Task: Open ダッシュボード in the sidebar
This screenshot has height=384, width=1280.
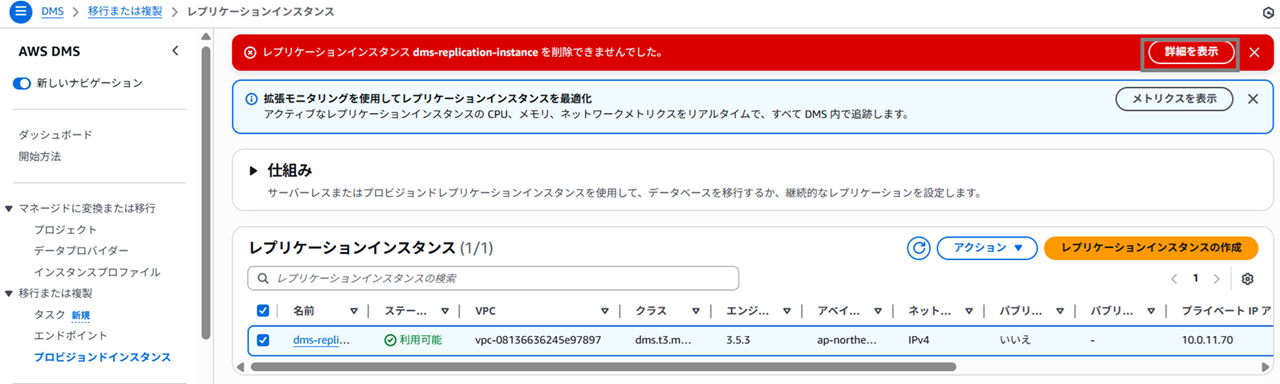Action: click(55, 134)
